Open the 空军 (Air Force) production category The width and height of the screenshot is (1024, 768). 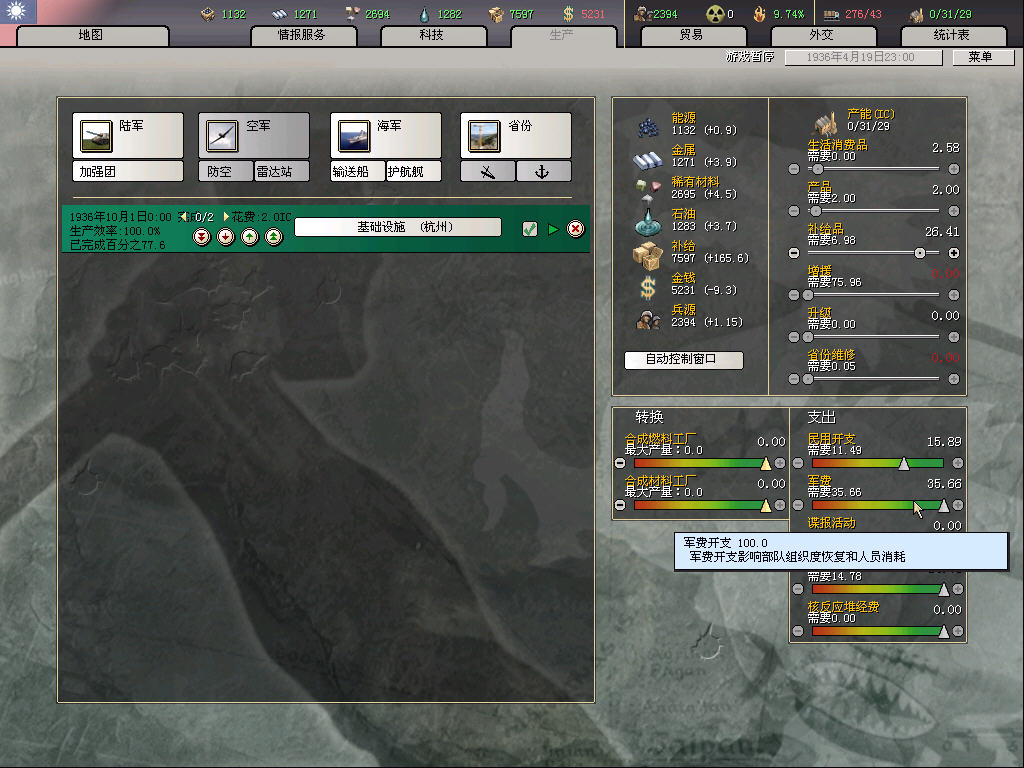click(x=253, y=135)
